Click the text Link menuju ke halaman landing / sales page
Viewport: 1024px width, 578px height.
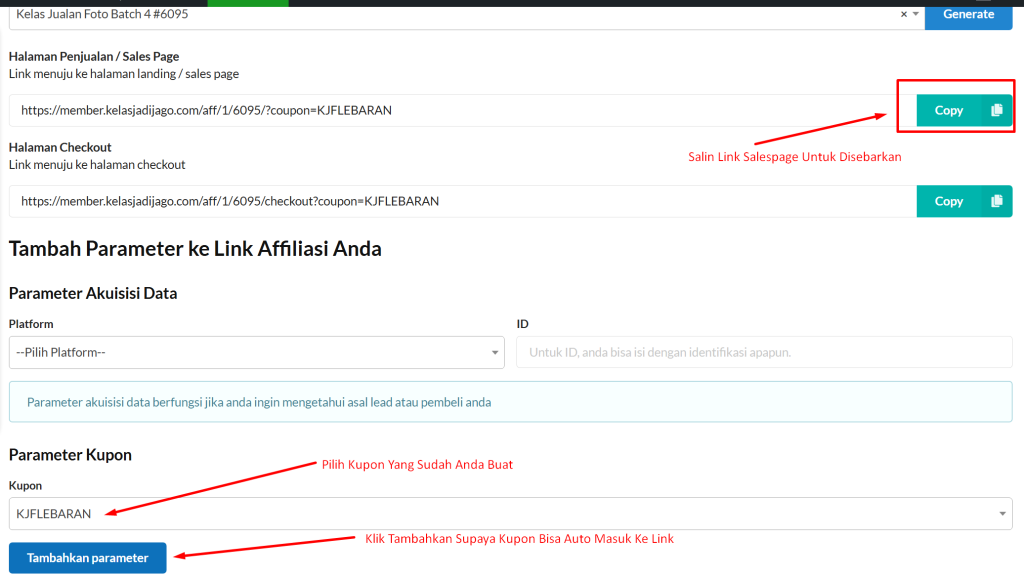tap(123, 74)
